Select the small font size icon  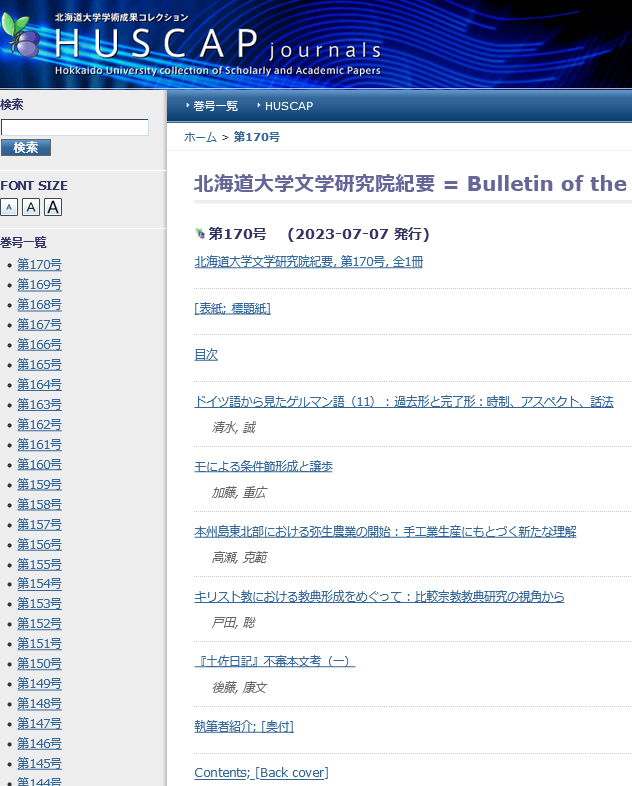pos(9,207)
